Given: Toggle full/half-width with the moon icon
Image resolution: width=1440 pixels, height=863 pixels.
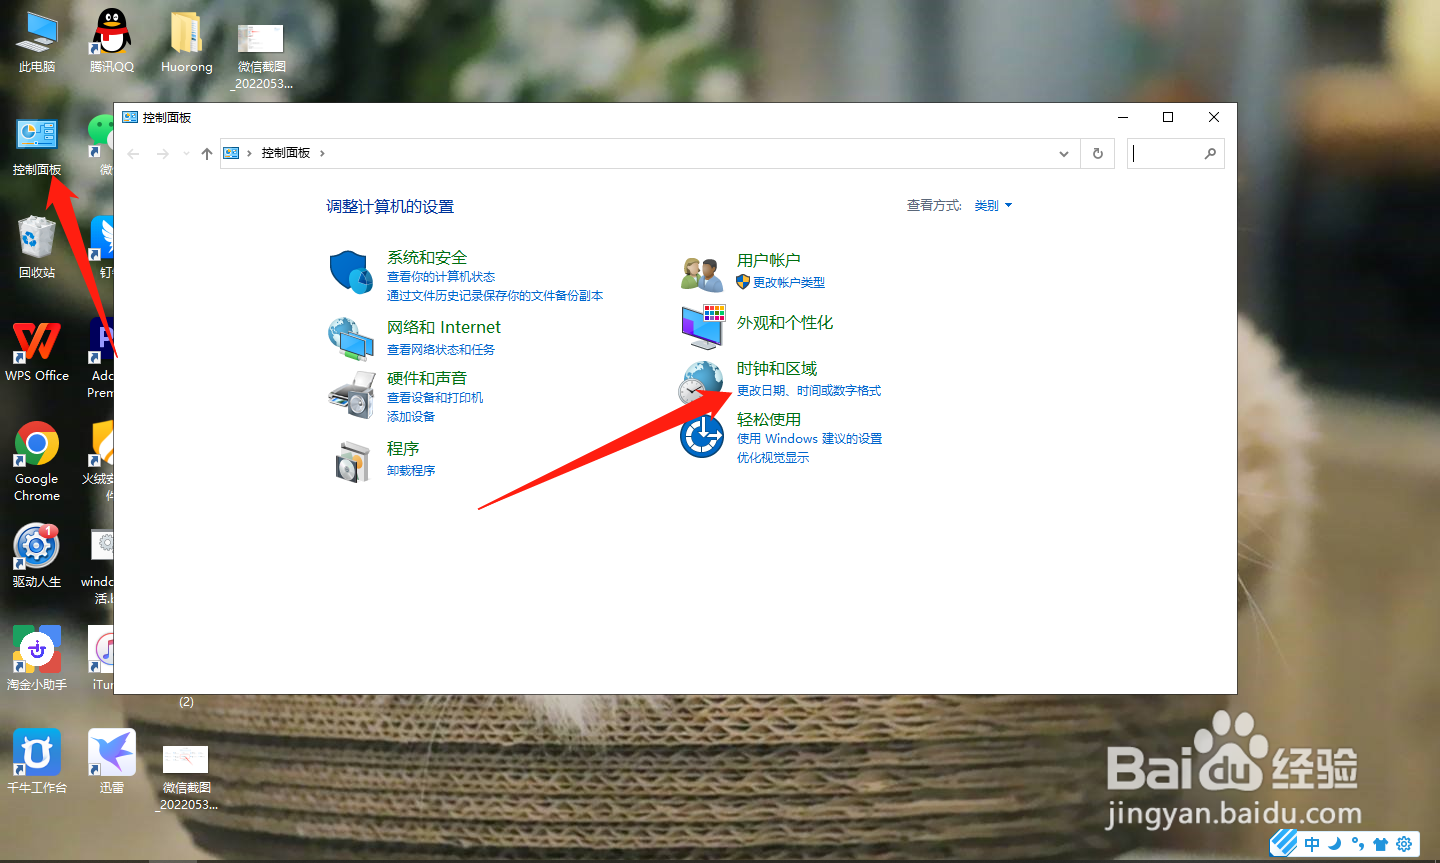Looking at the screenshot, I should click(x=1334, y=843).
